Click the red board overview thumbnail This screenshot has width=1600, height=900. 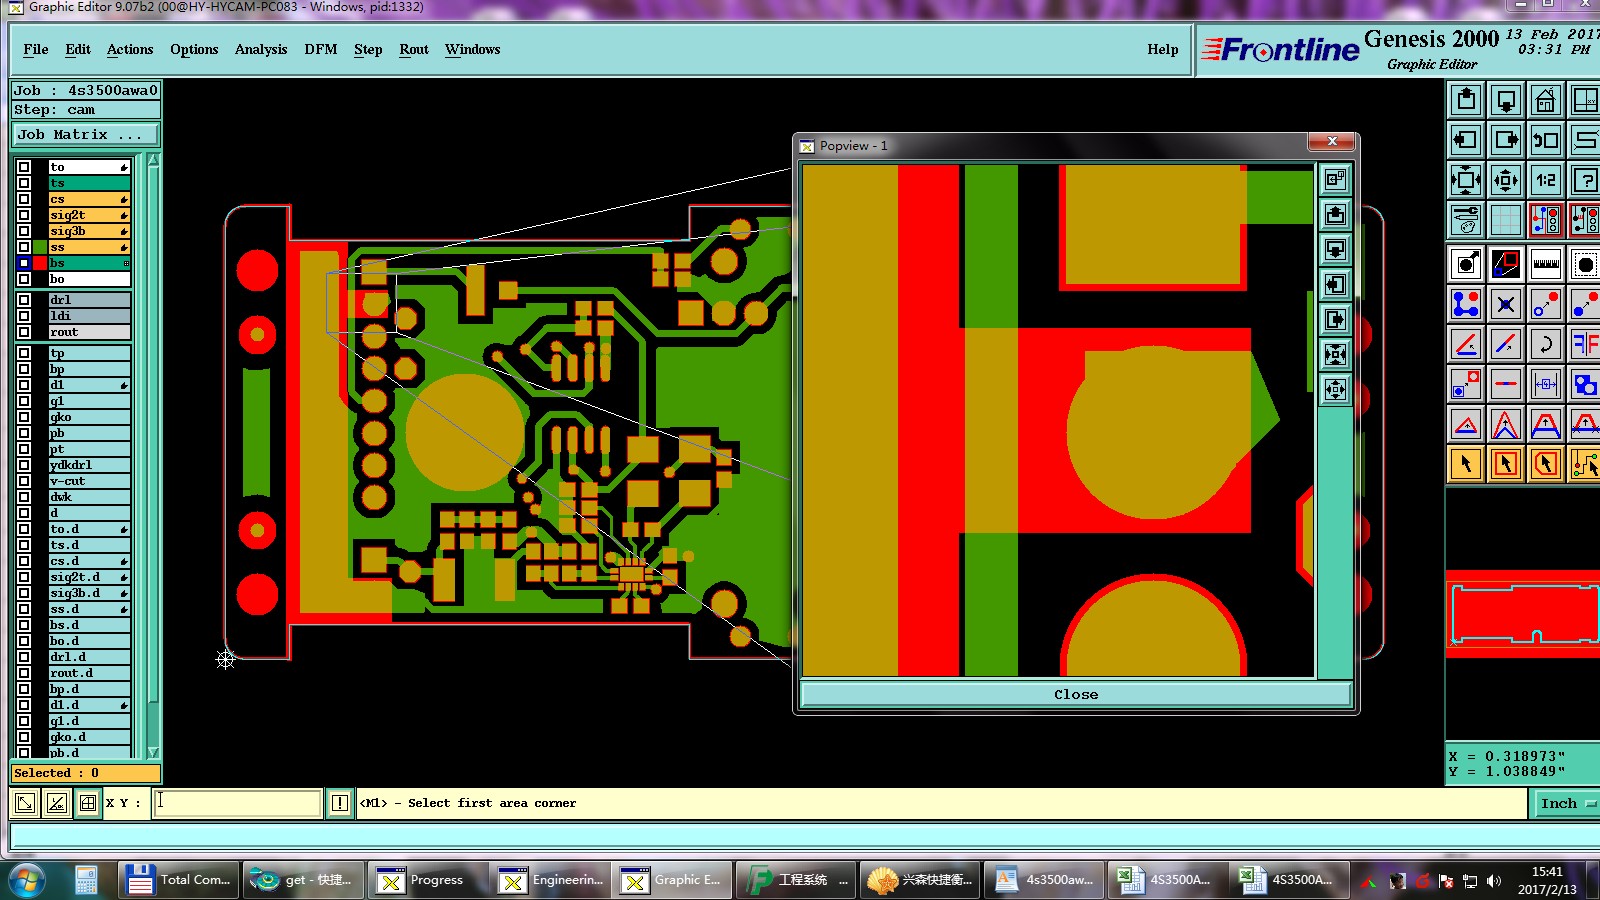(1523, 614)
